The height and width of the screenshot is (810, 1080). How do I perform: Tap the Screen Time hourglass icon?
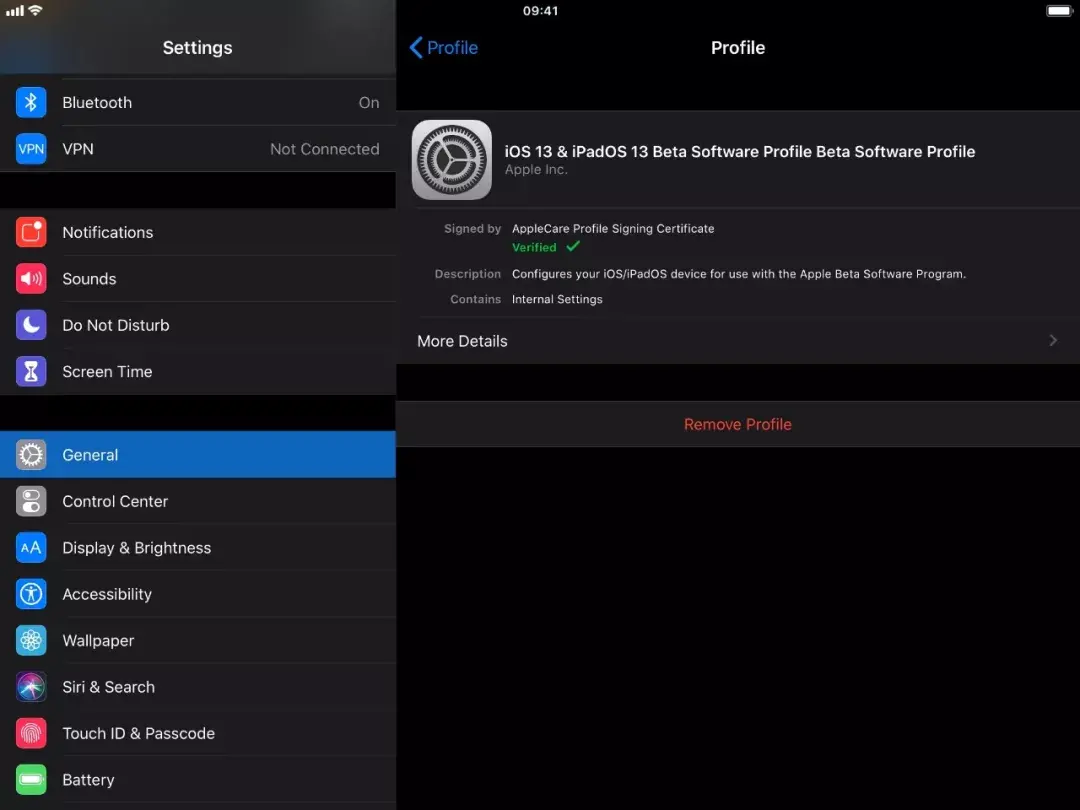(31, 371)
